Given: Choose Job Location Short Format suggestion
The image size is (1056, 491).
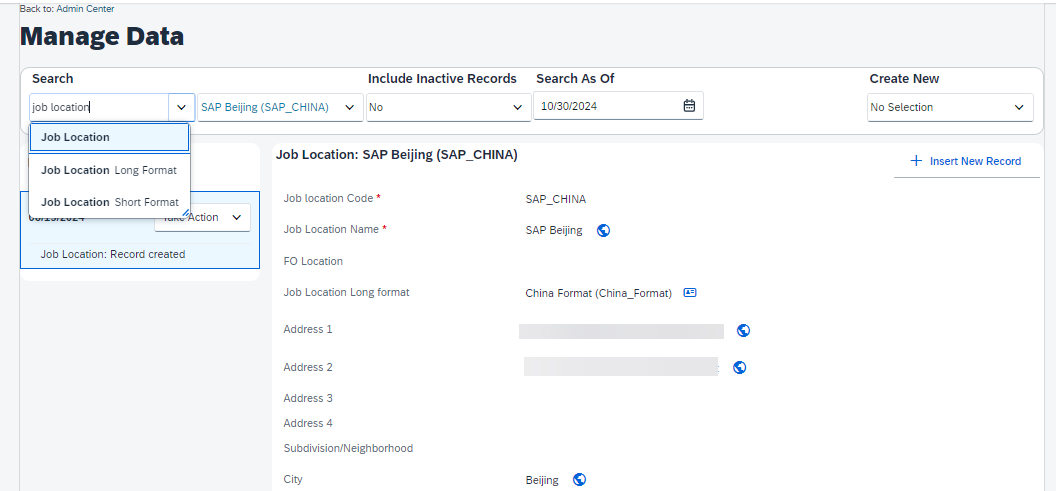Looking at the screenshot, I should click(x=110, y=202).
